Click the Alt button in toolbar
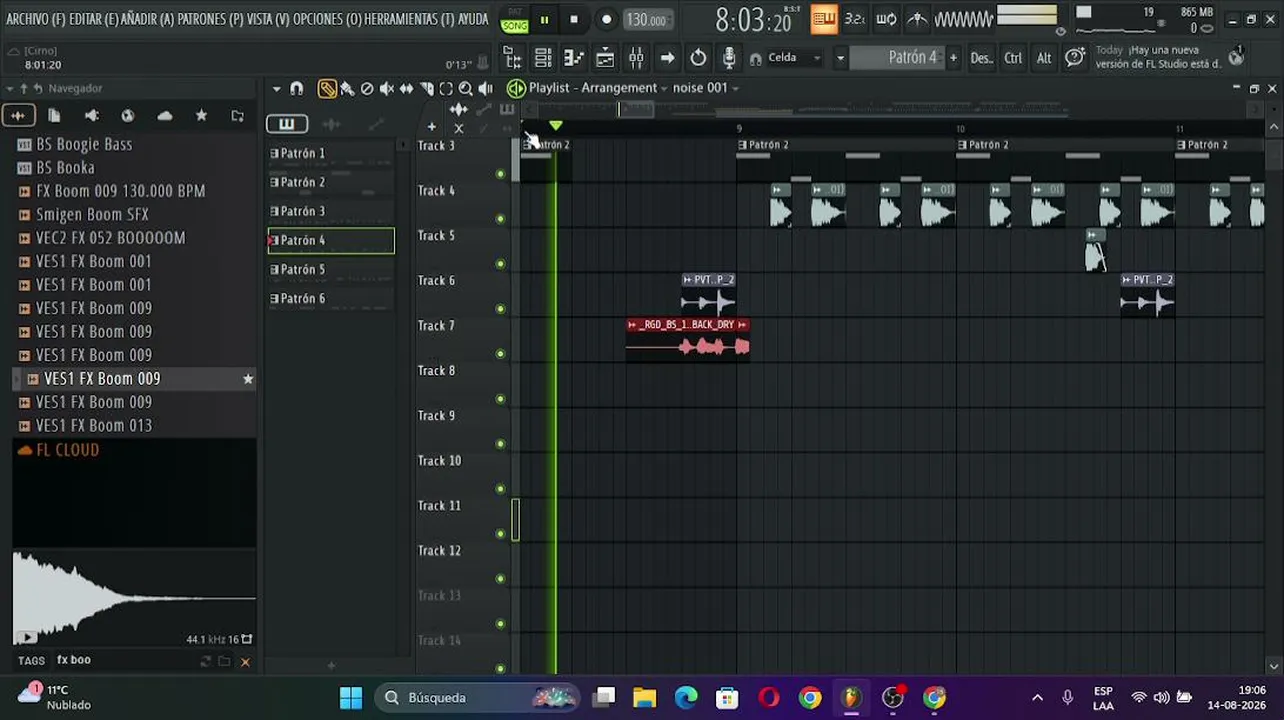 coord(1044,58)
